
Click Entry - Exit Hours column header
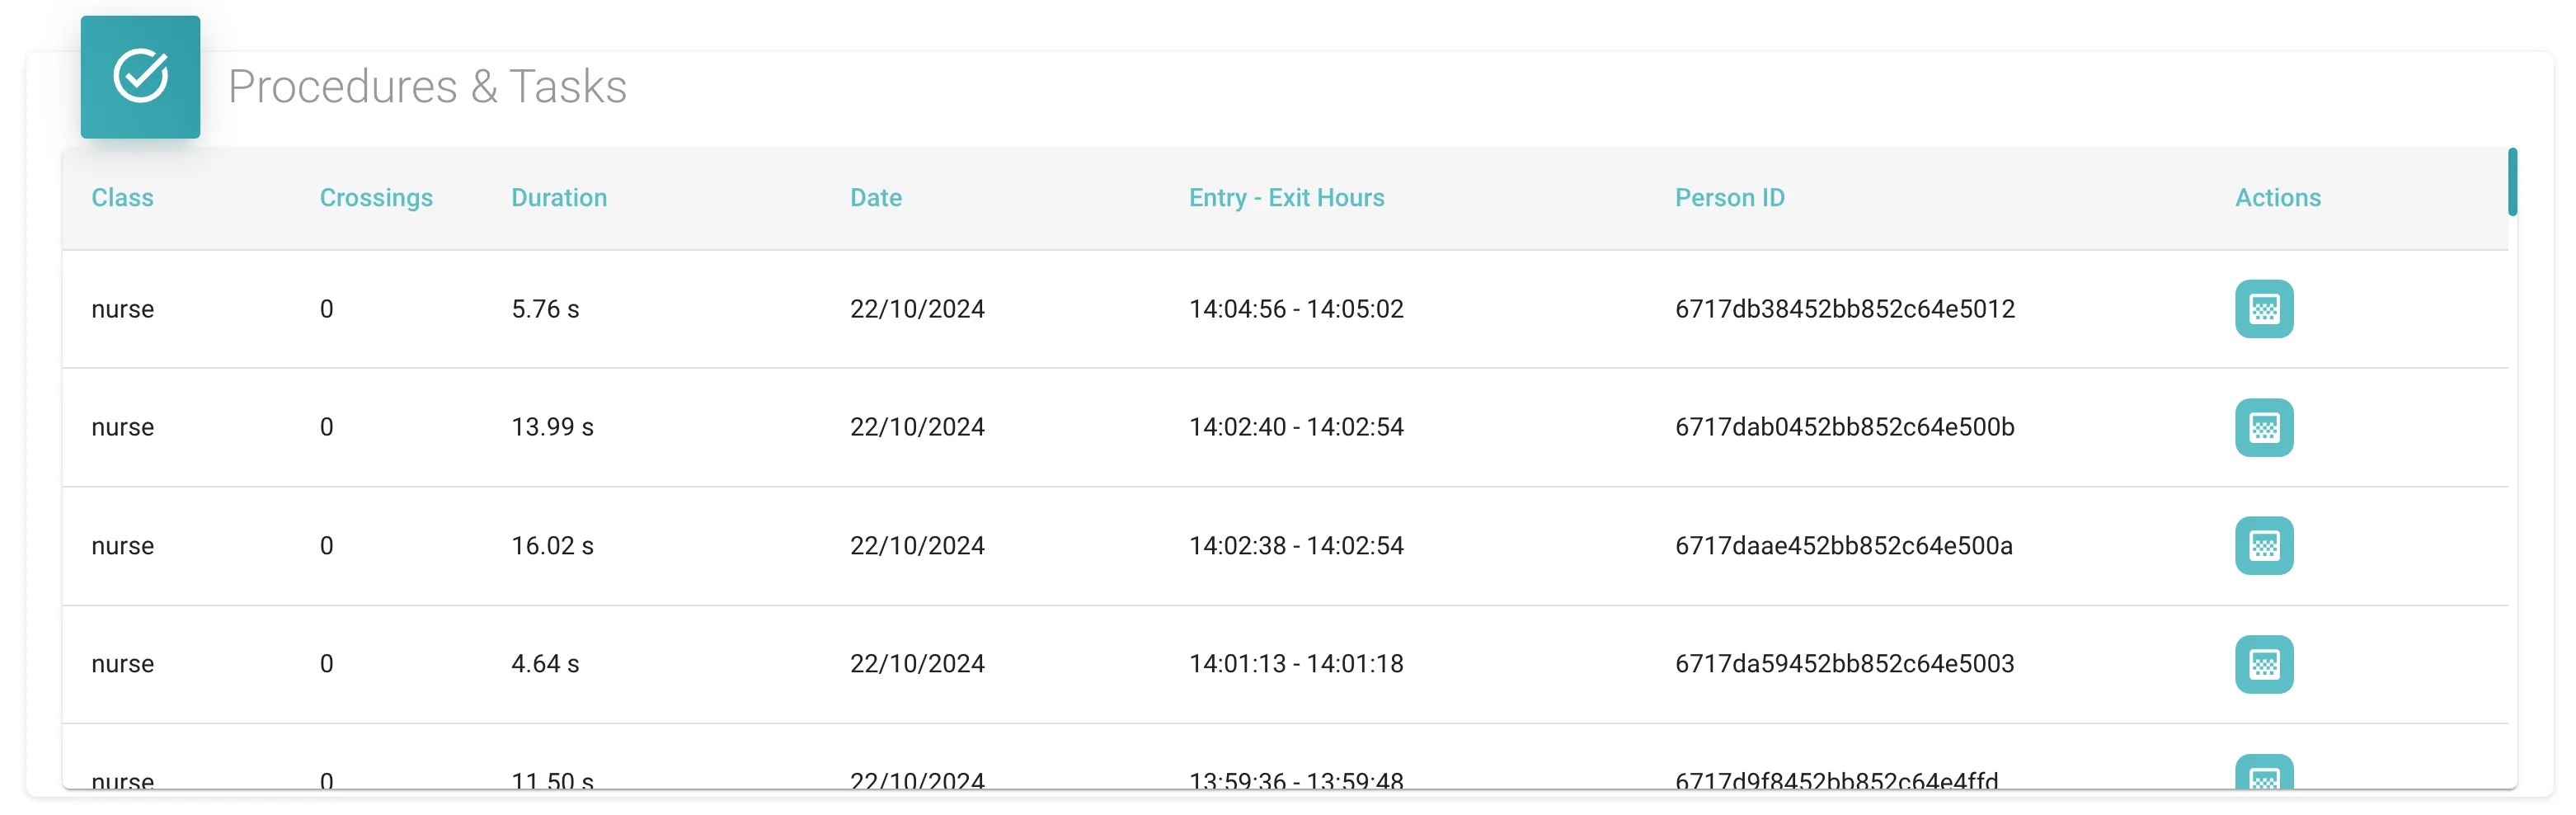pos(1286,198)
